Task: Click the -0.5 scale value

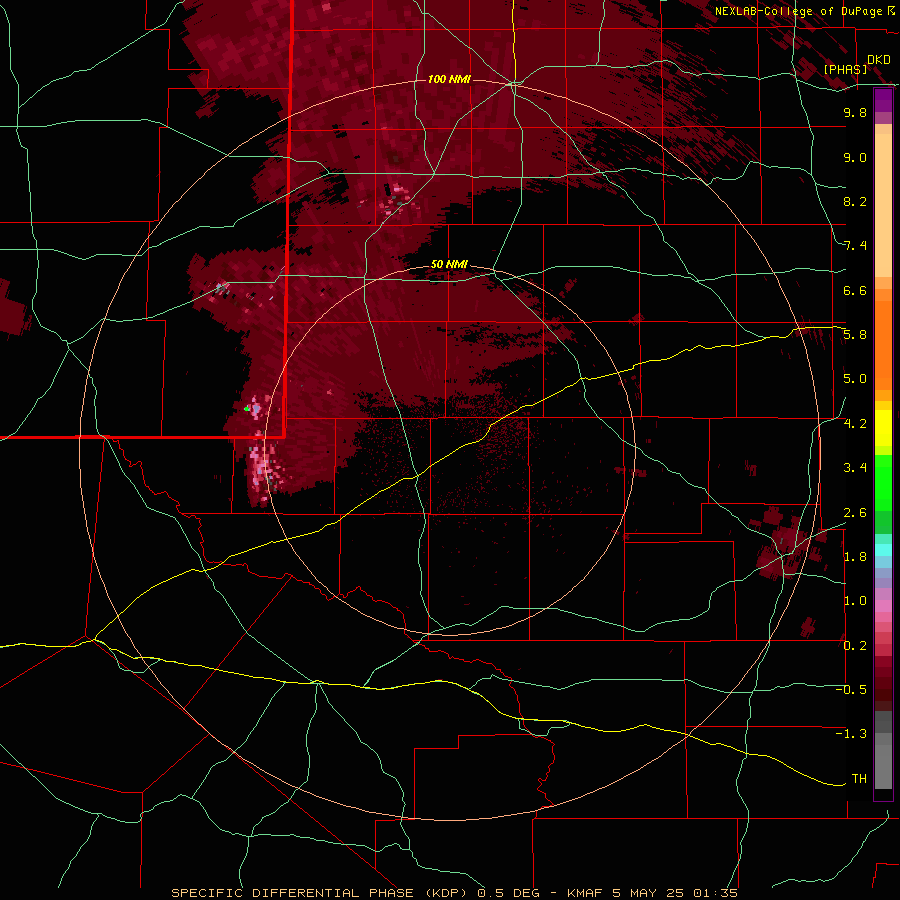Action: pyautogui.click(x=851, y=690)
